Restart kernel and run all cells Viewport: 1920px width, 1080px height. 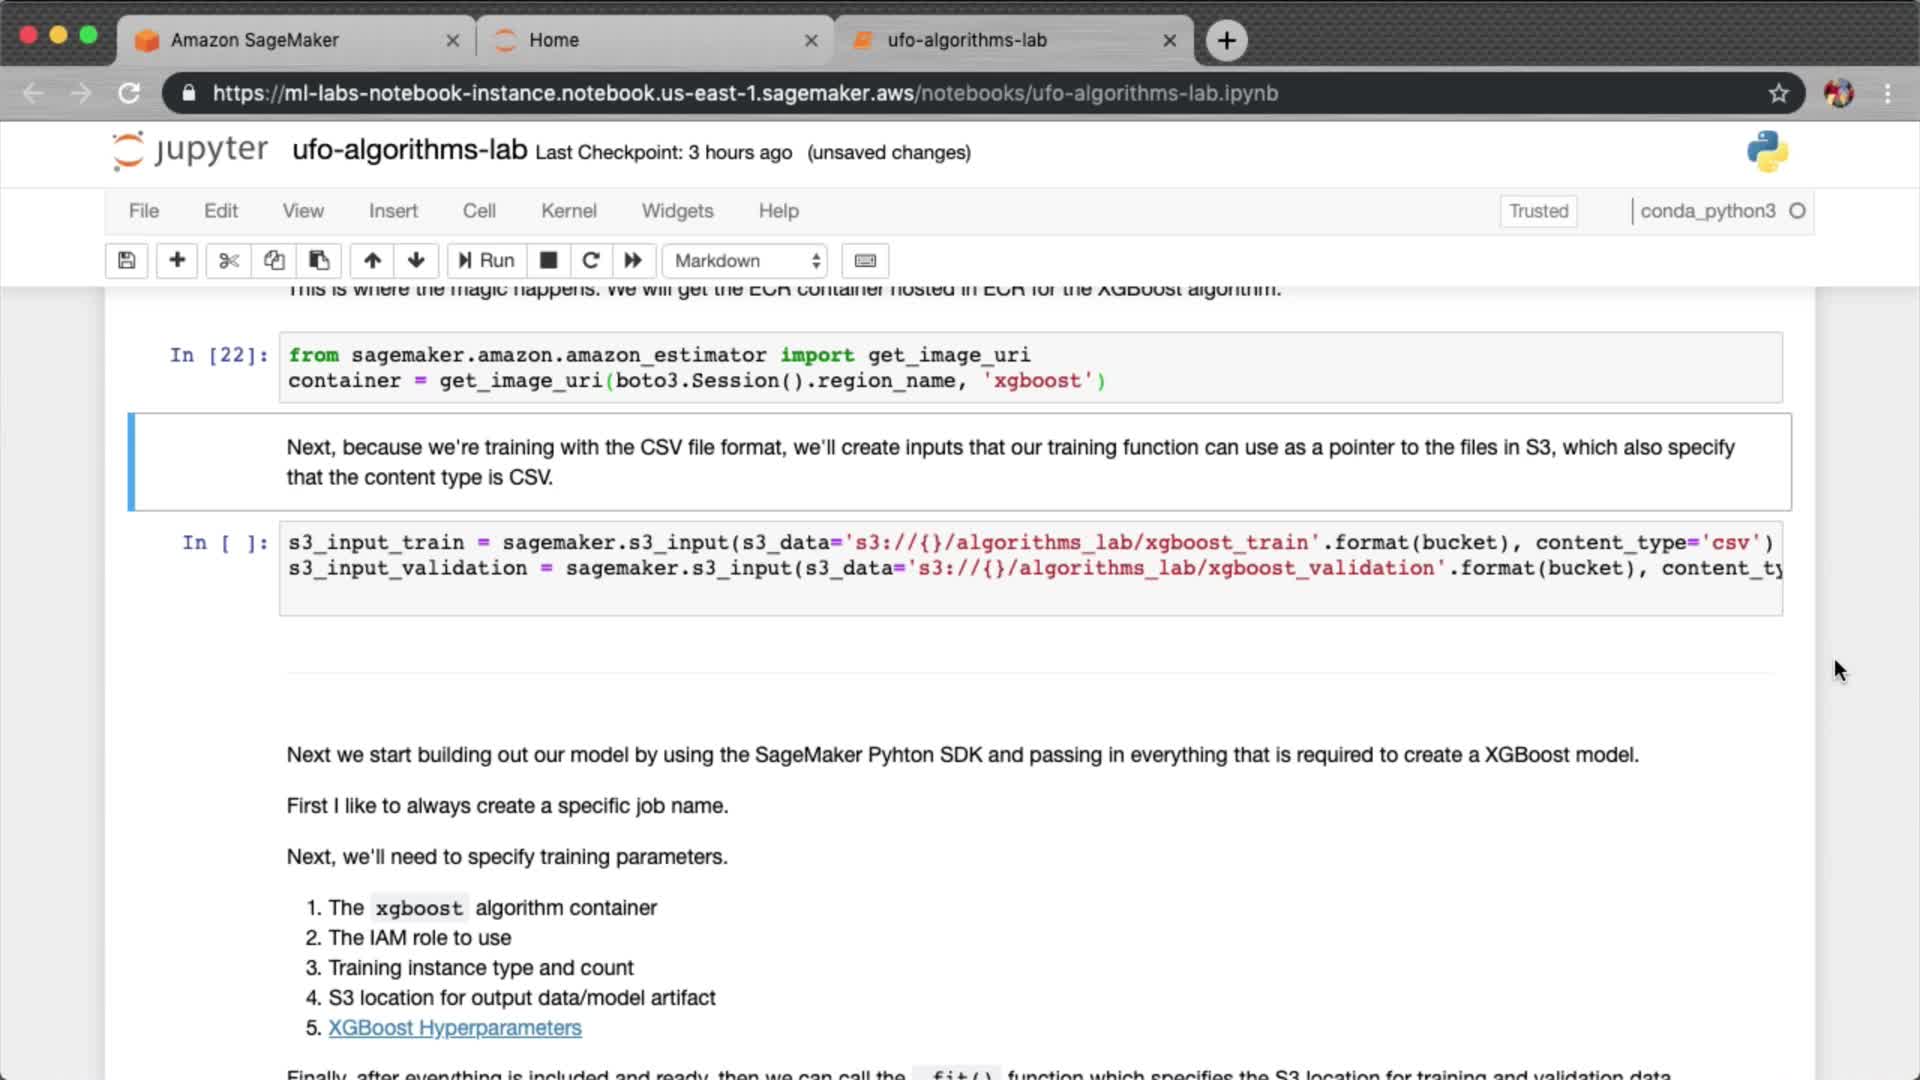pyautogui.click(x=633, y=261)
